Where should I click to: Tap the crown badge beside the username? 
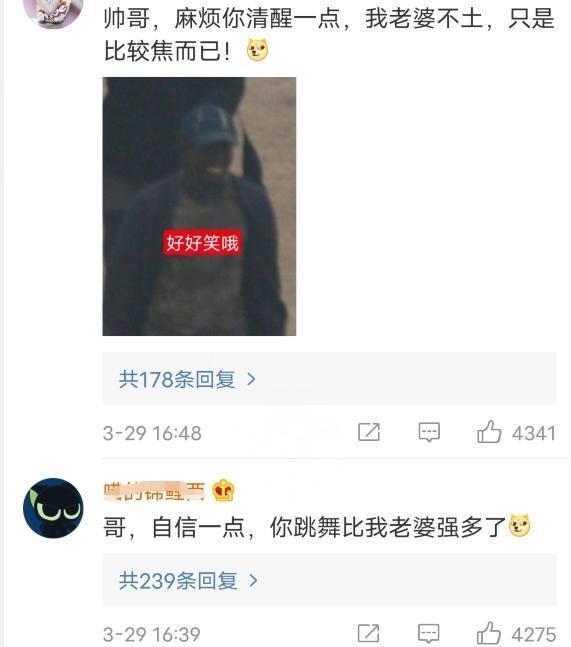pos(223,491)
